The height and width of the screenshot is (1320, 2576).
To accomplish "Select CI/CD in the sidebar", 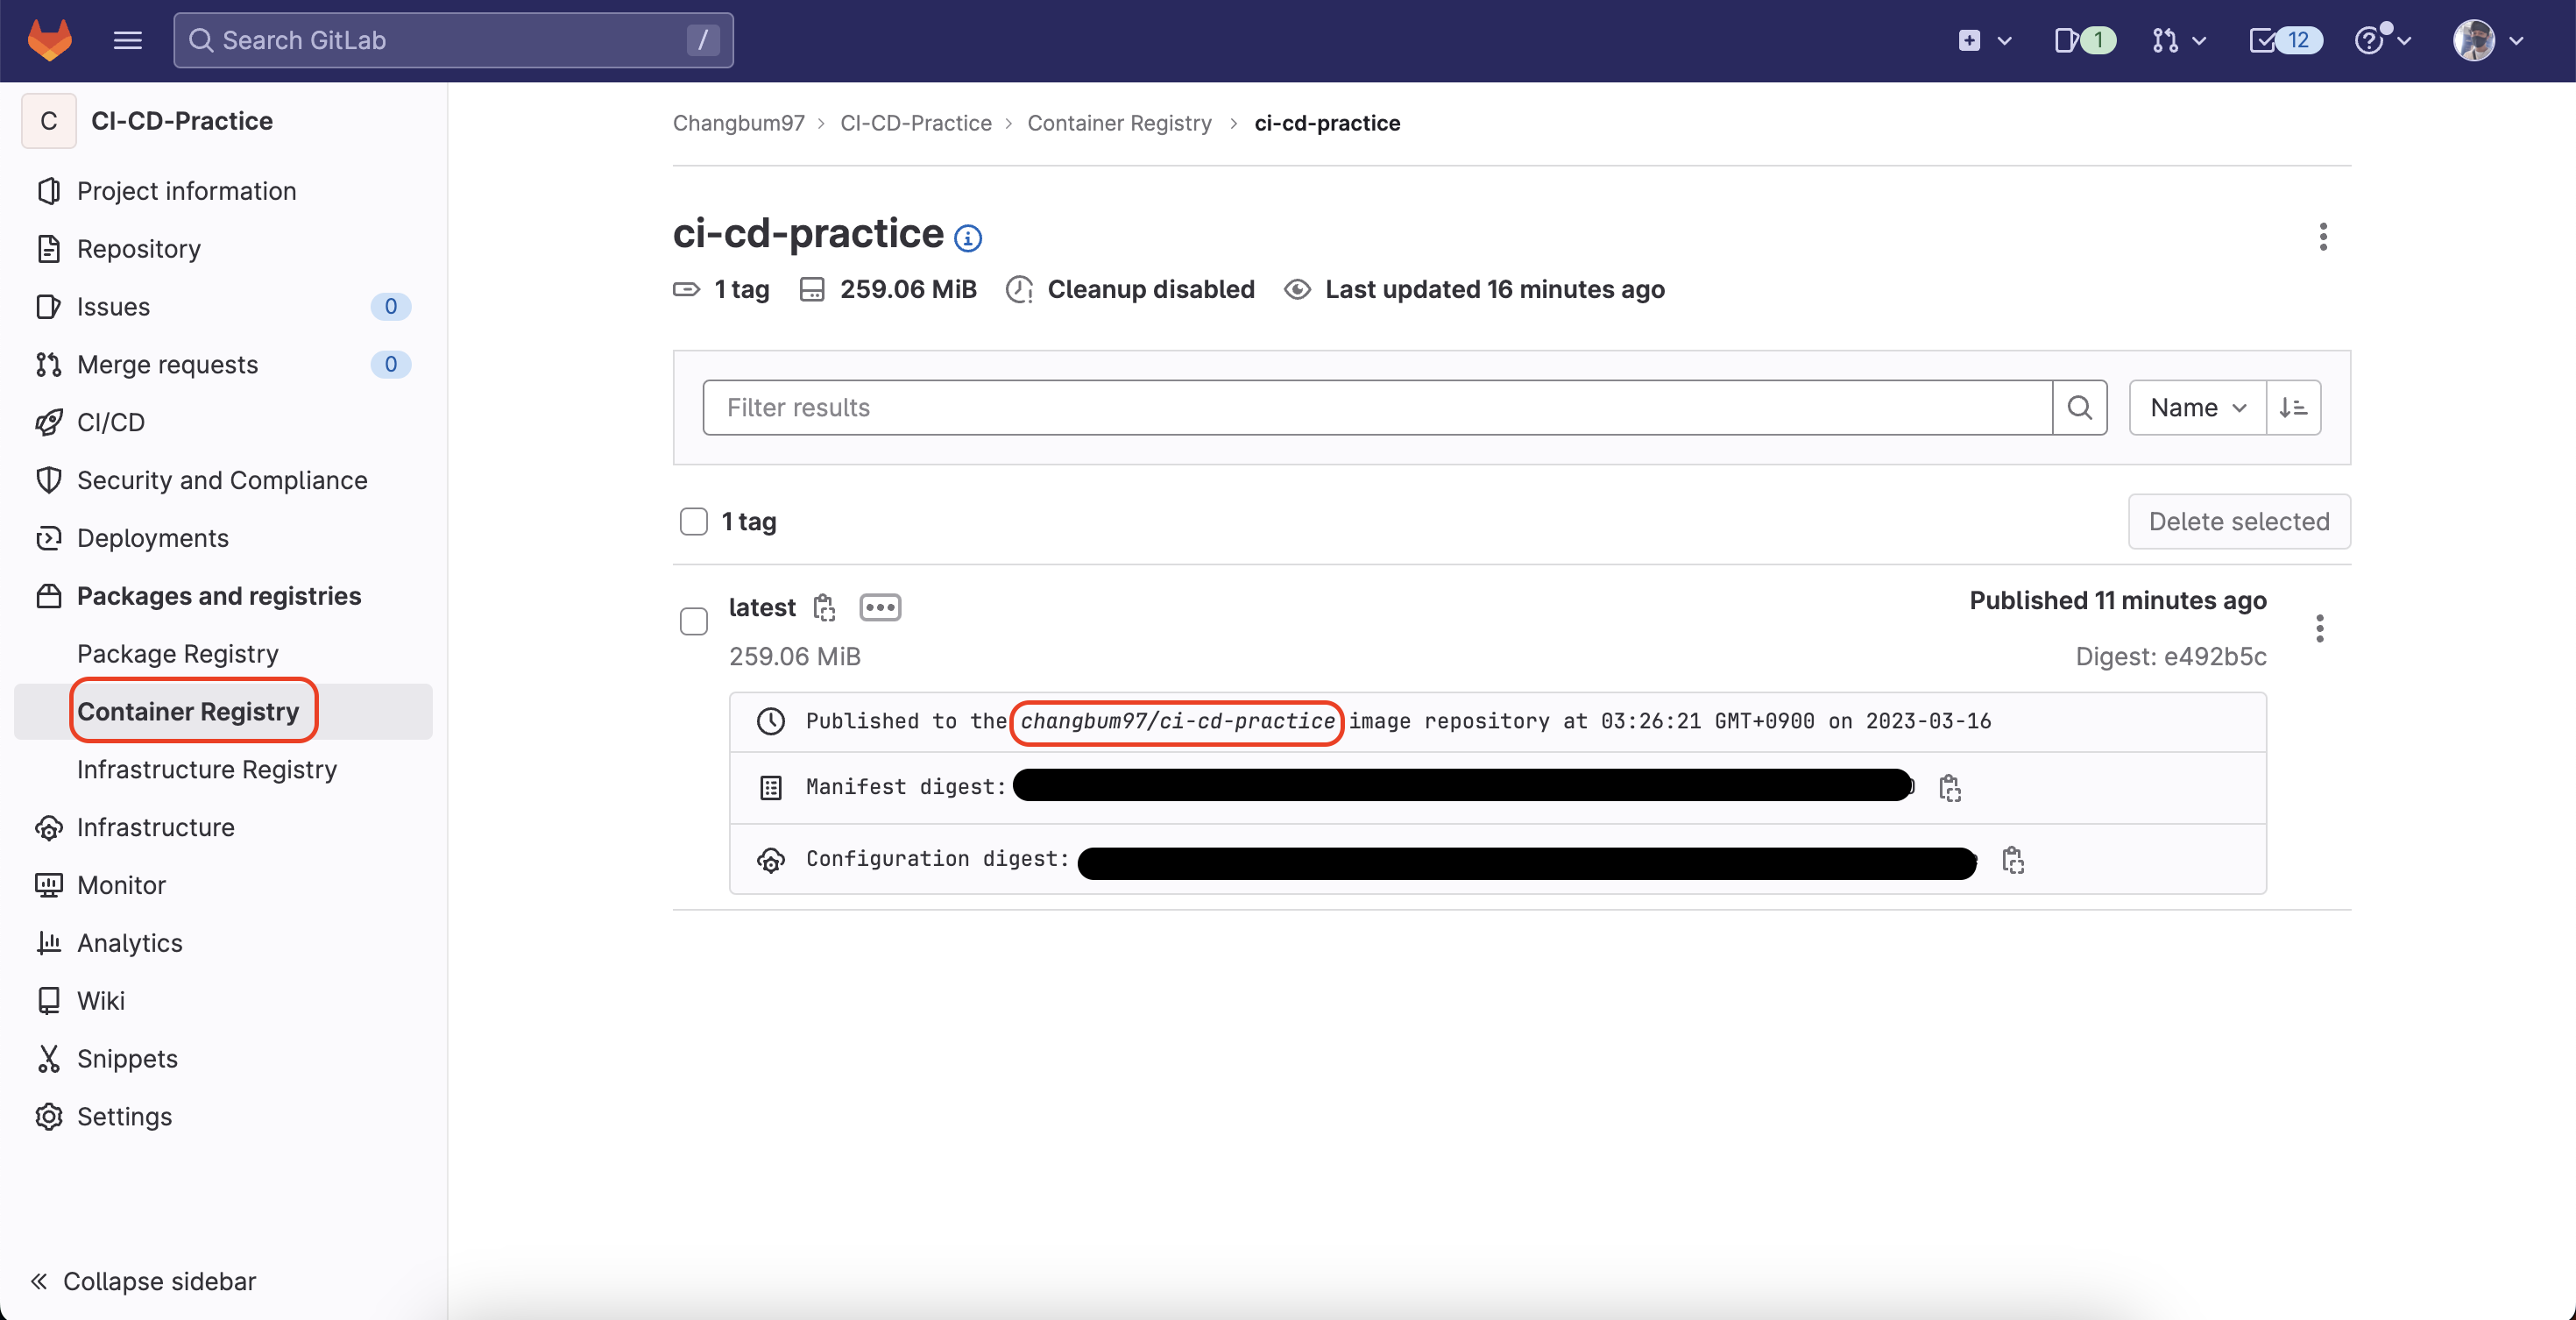I will pos(111,422).
